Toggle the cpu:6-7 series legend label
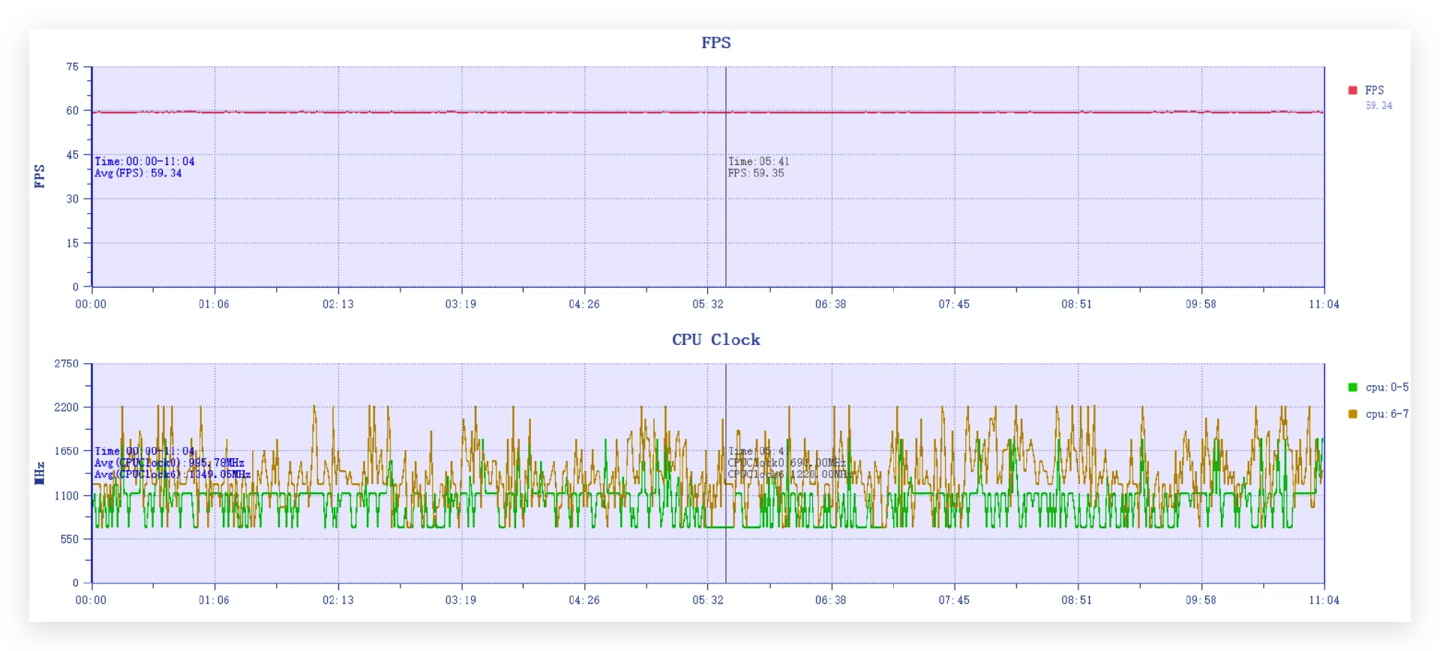 click(1387, 414)
